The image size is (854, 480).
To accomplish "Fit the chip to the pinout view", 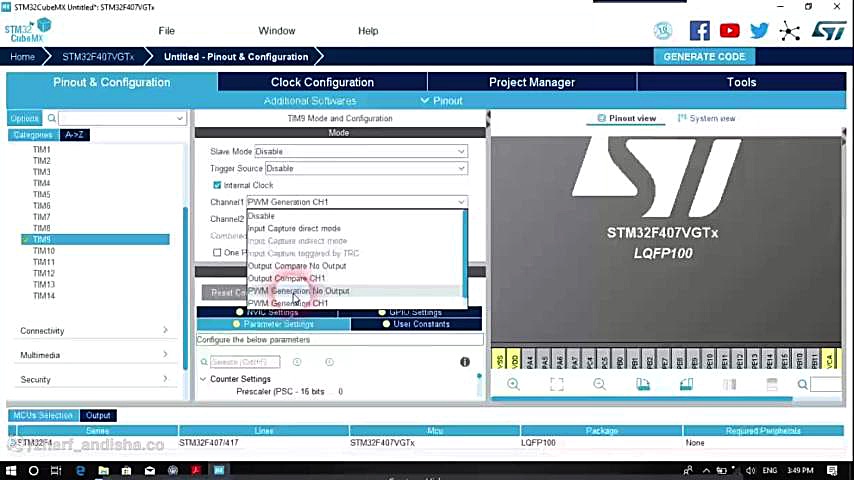I will pyautogui.click(x=557, y=384).
